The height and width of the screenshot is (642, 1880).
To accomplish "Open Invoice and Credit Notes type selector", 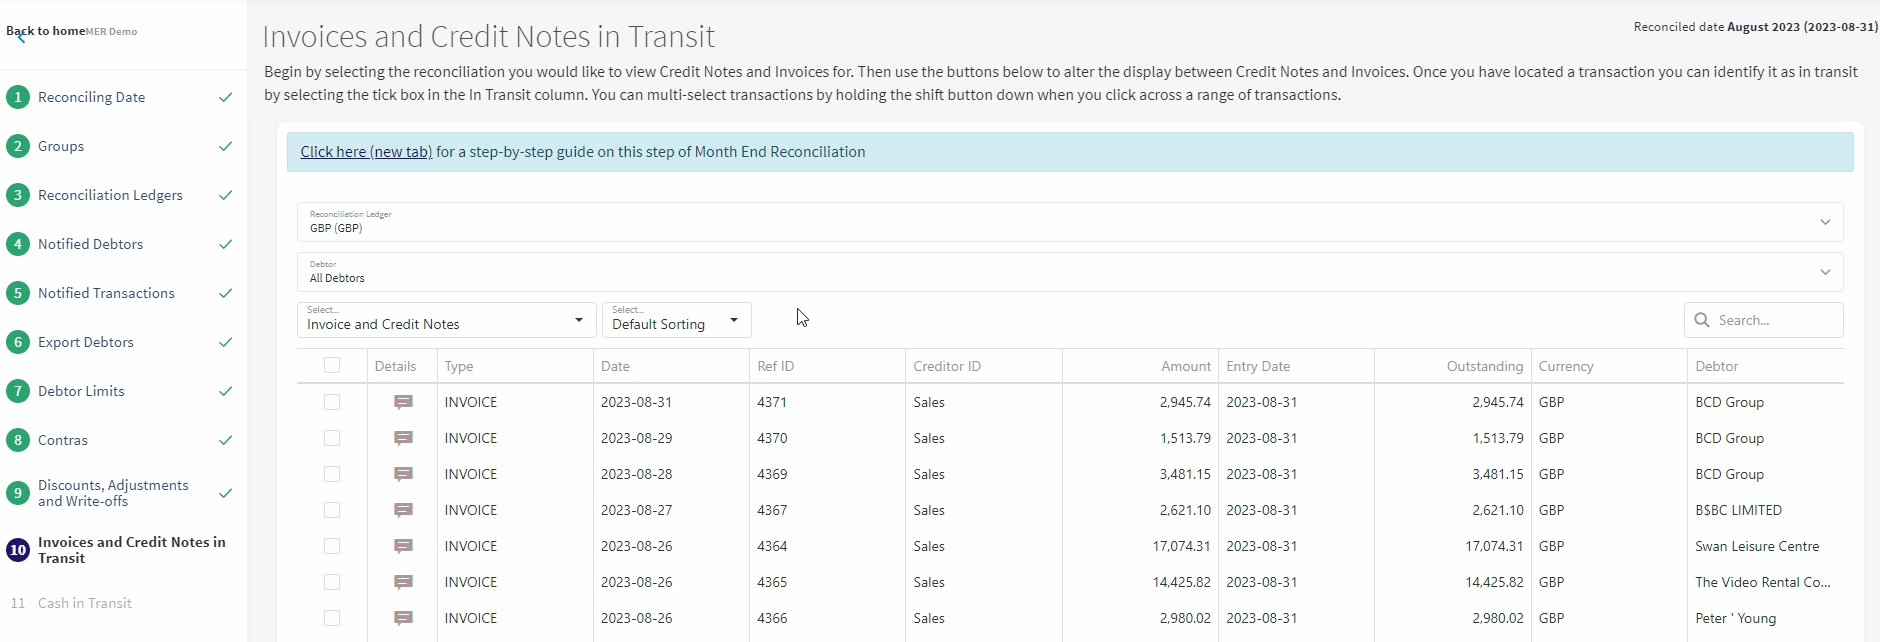I will (446, 320).
